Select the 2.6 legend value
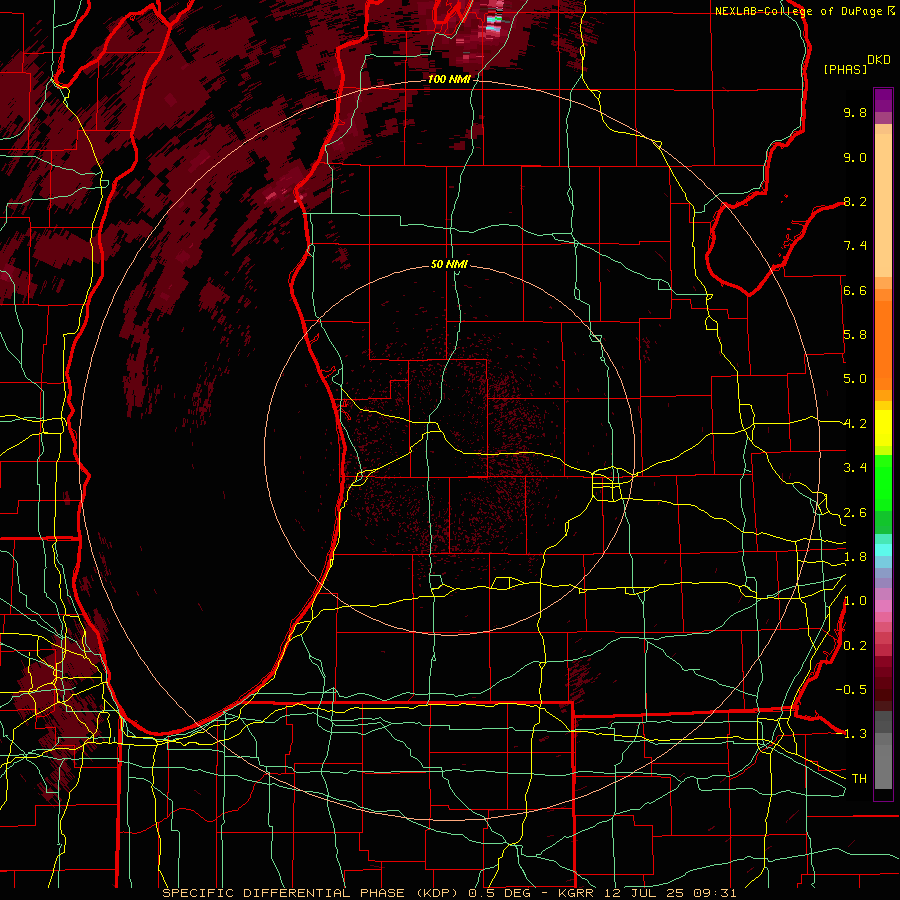900x900 pixels. click(855, 513)
